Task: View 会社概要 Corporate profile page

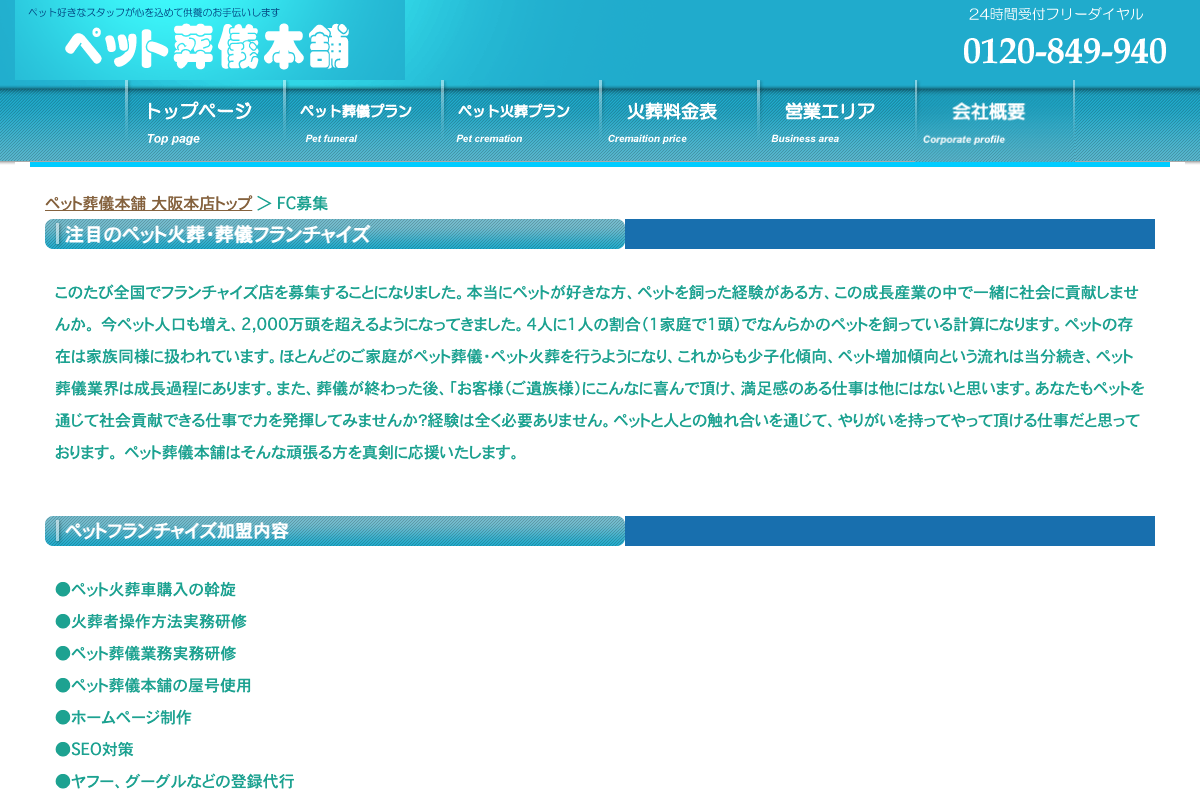Action: coord(995,120)
